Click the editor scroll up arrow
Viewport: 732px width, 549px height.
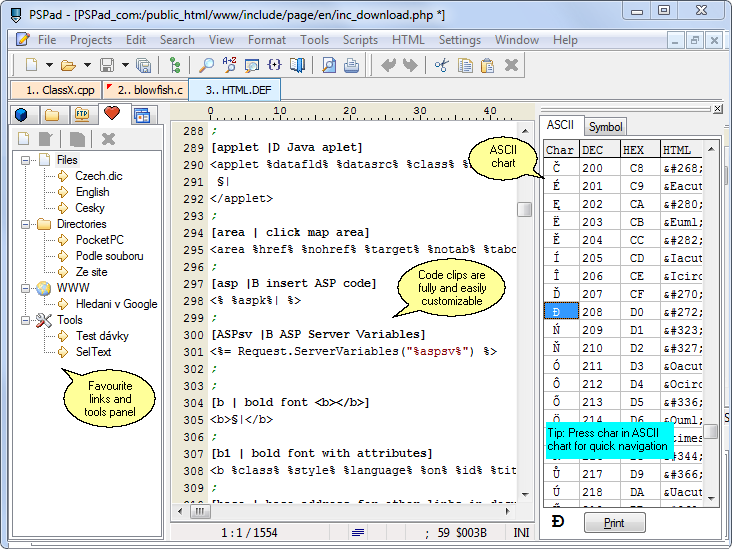[525, 131]
